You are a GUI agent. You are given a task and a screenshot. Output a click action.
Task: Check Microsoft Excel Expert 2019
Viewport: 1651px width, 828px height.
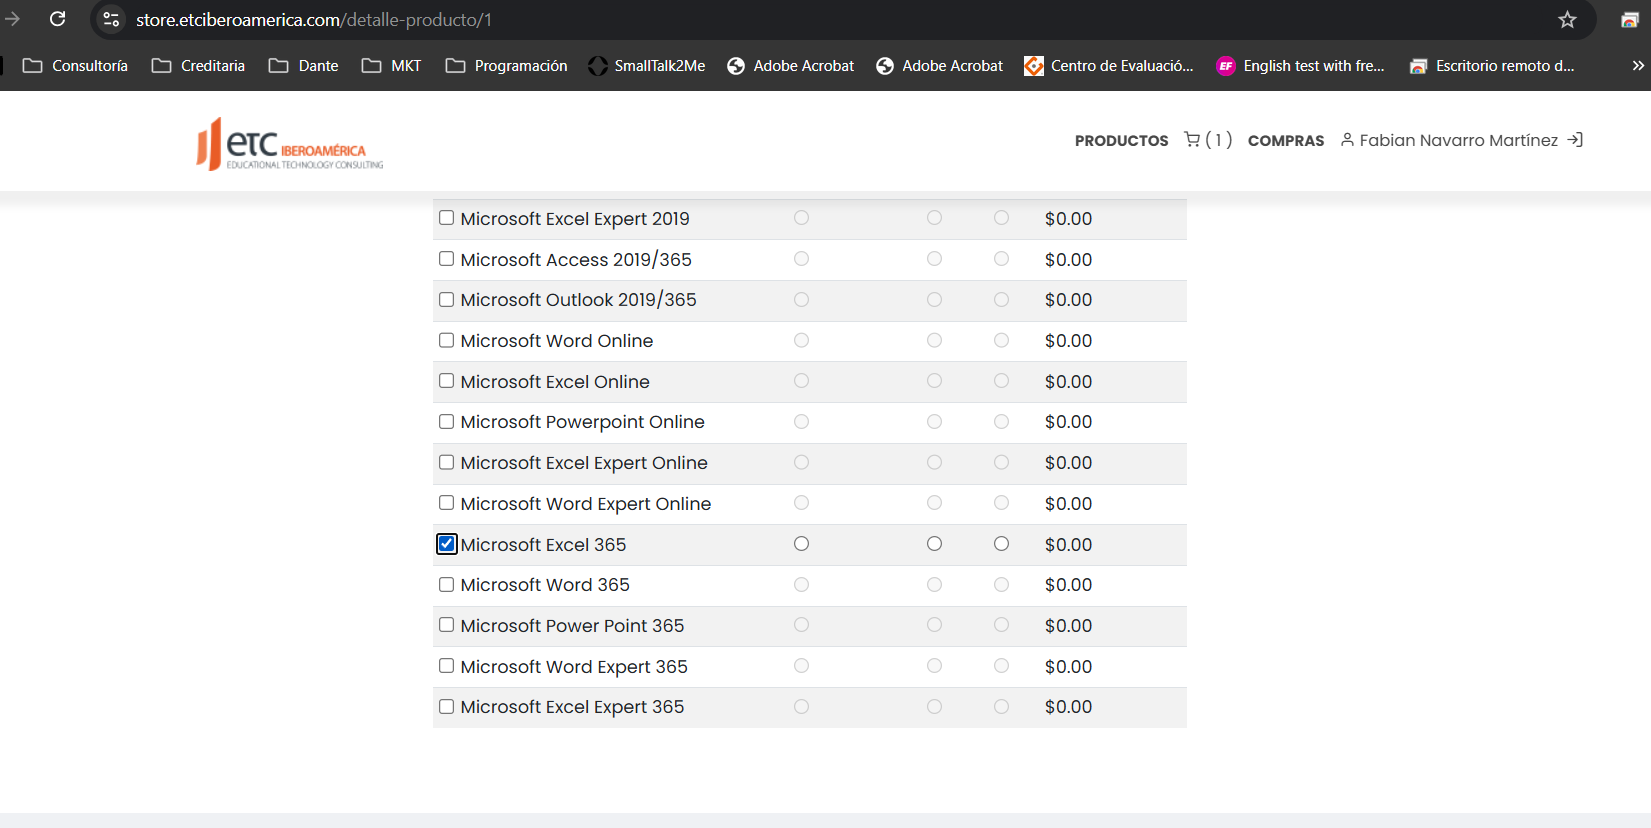pyautogui.click(x=447, y=218)
